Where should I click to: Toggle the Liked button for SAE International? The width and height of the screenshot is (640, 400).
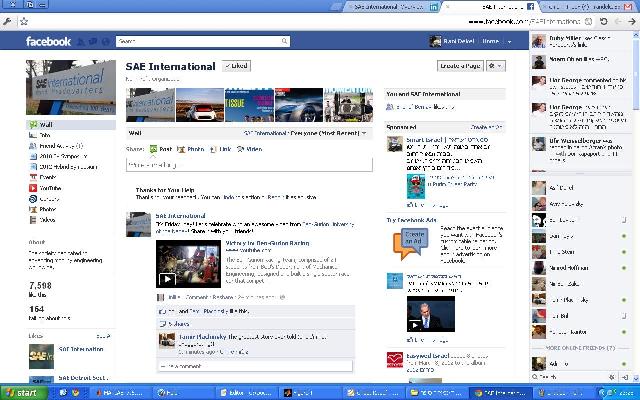[237, 65]
